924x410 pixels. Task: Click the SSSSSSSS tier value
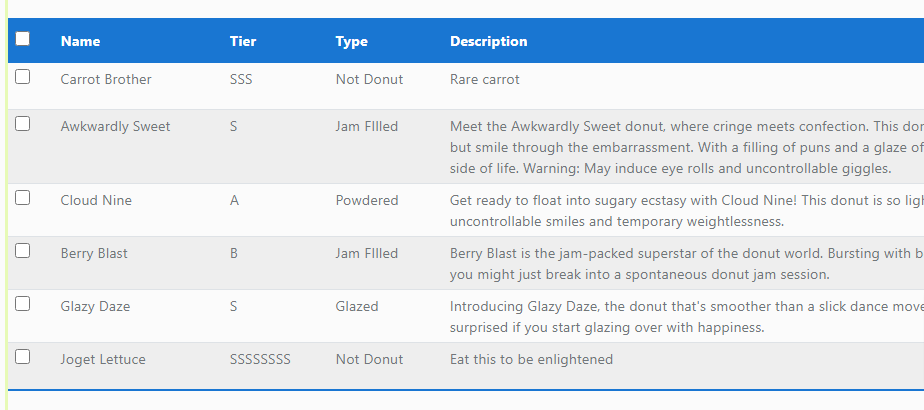260,359
